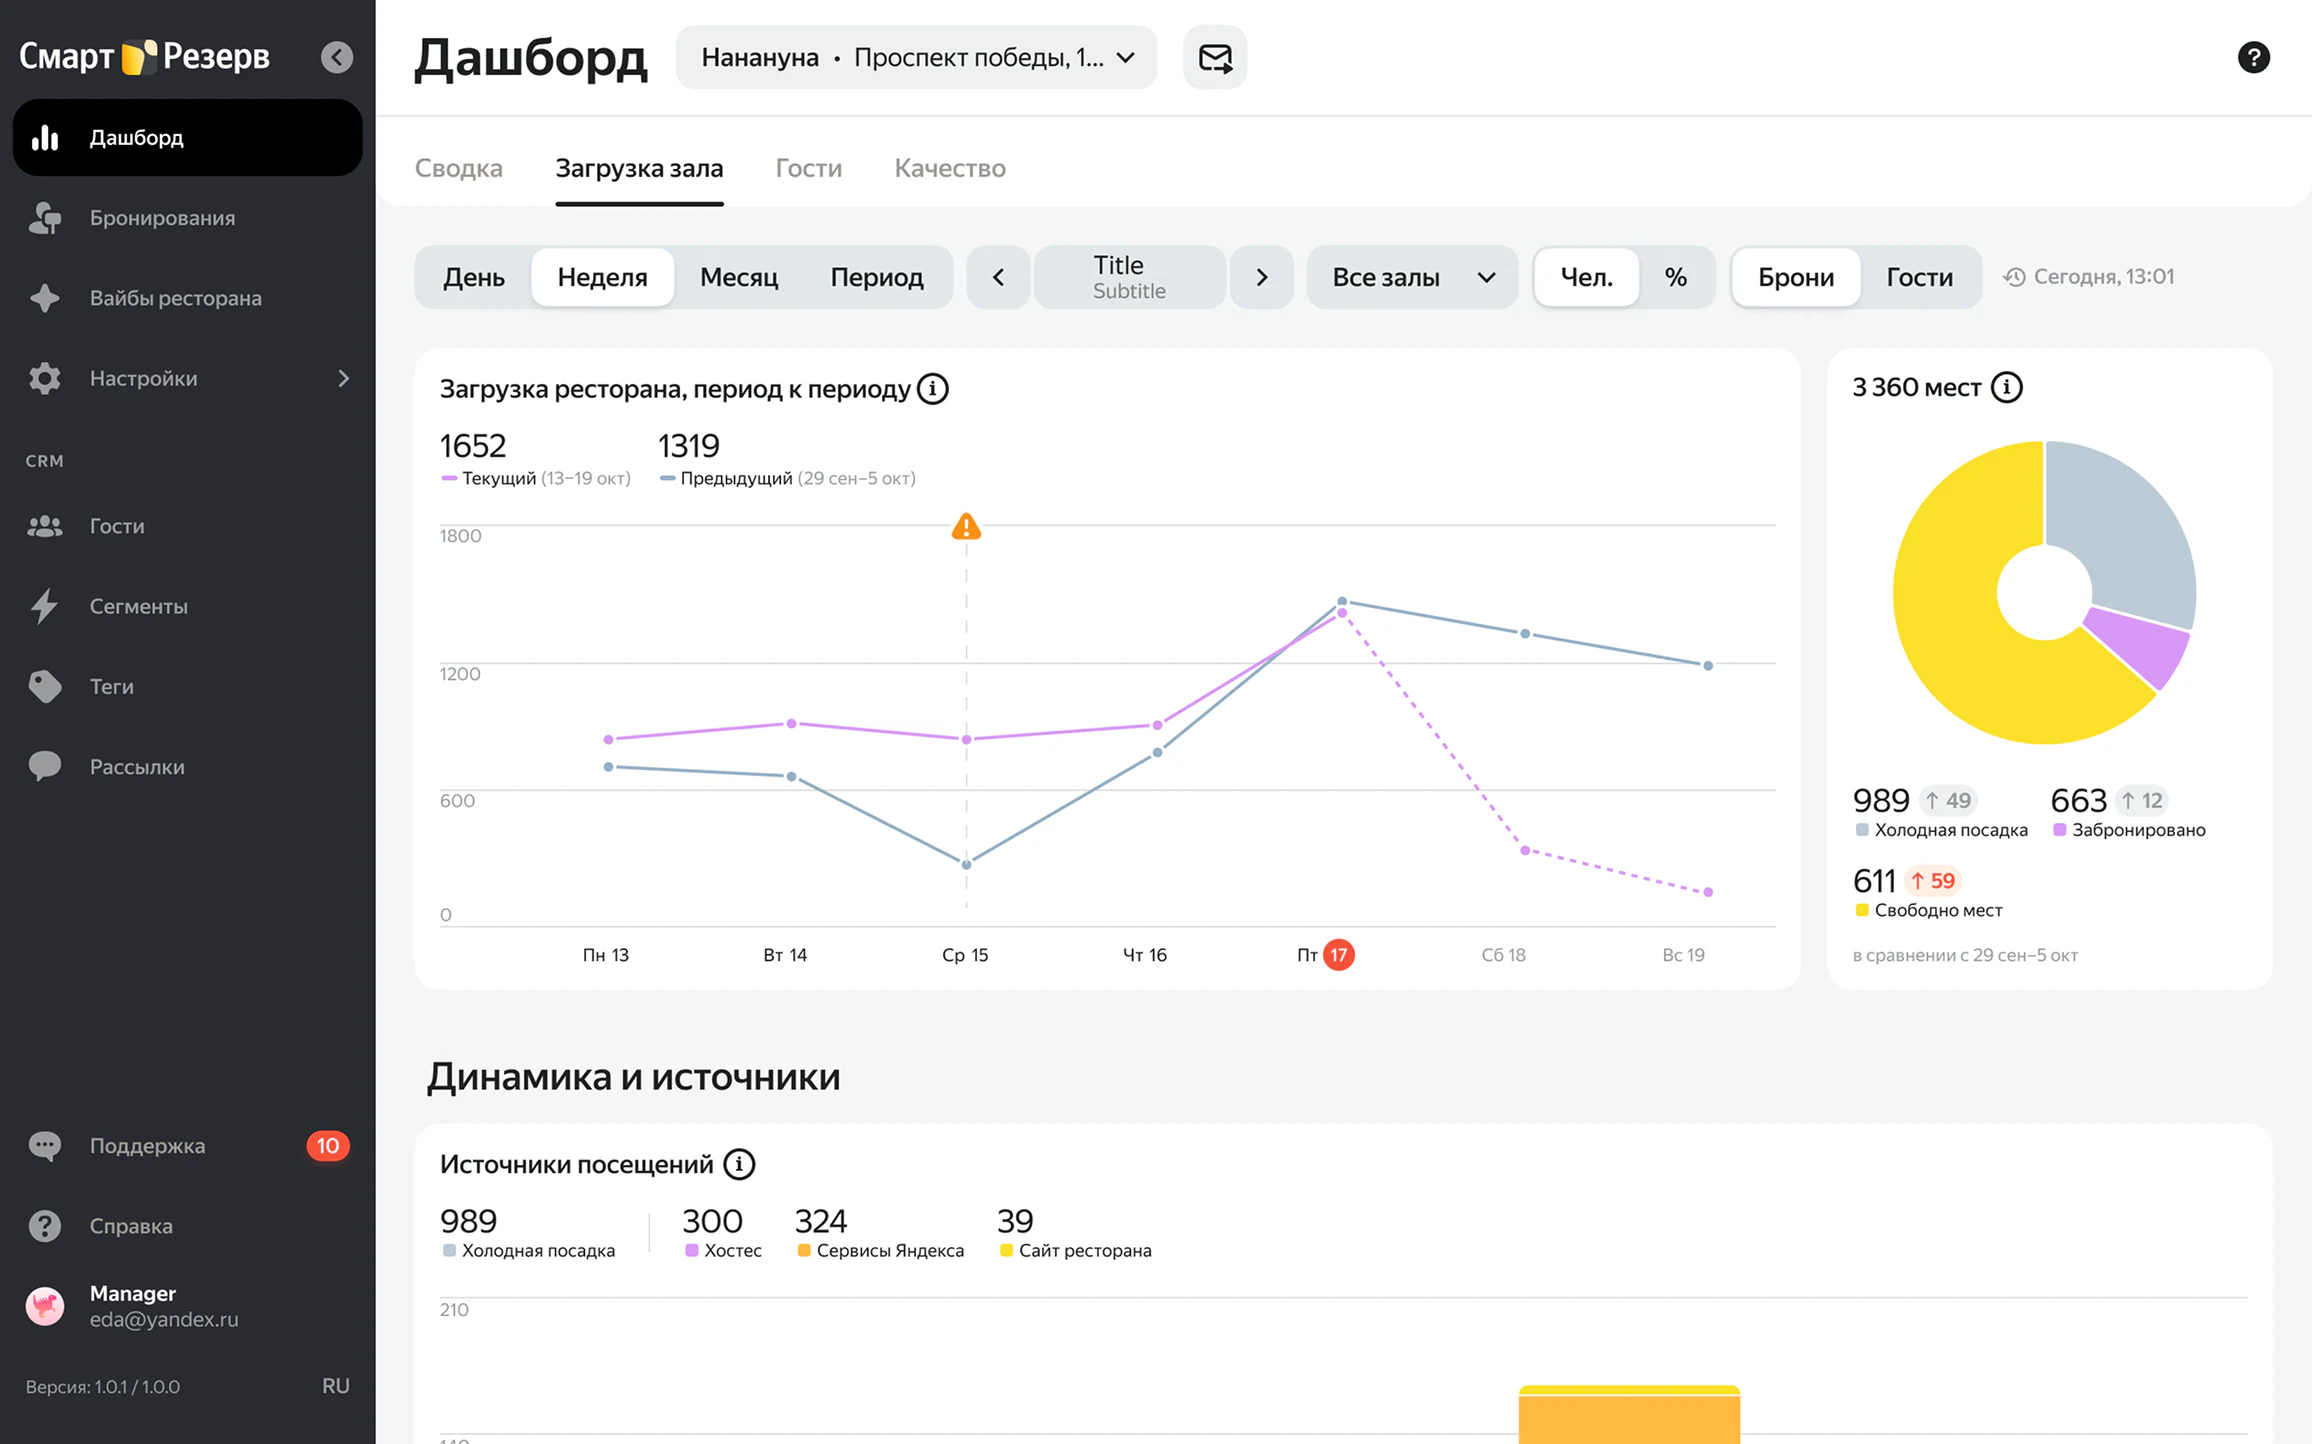Expand the Настройки submenu chevron
This screenshot has height=1444, width=2312.
[343, 378]
